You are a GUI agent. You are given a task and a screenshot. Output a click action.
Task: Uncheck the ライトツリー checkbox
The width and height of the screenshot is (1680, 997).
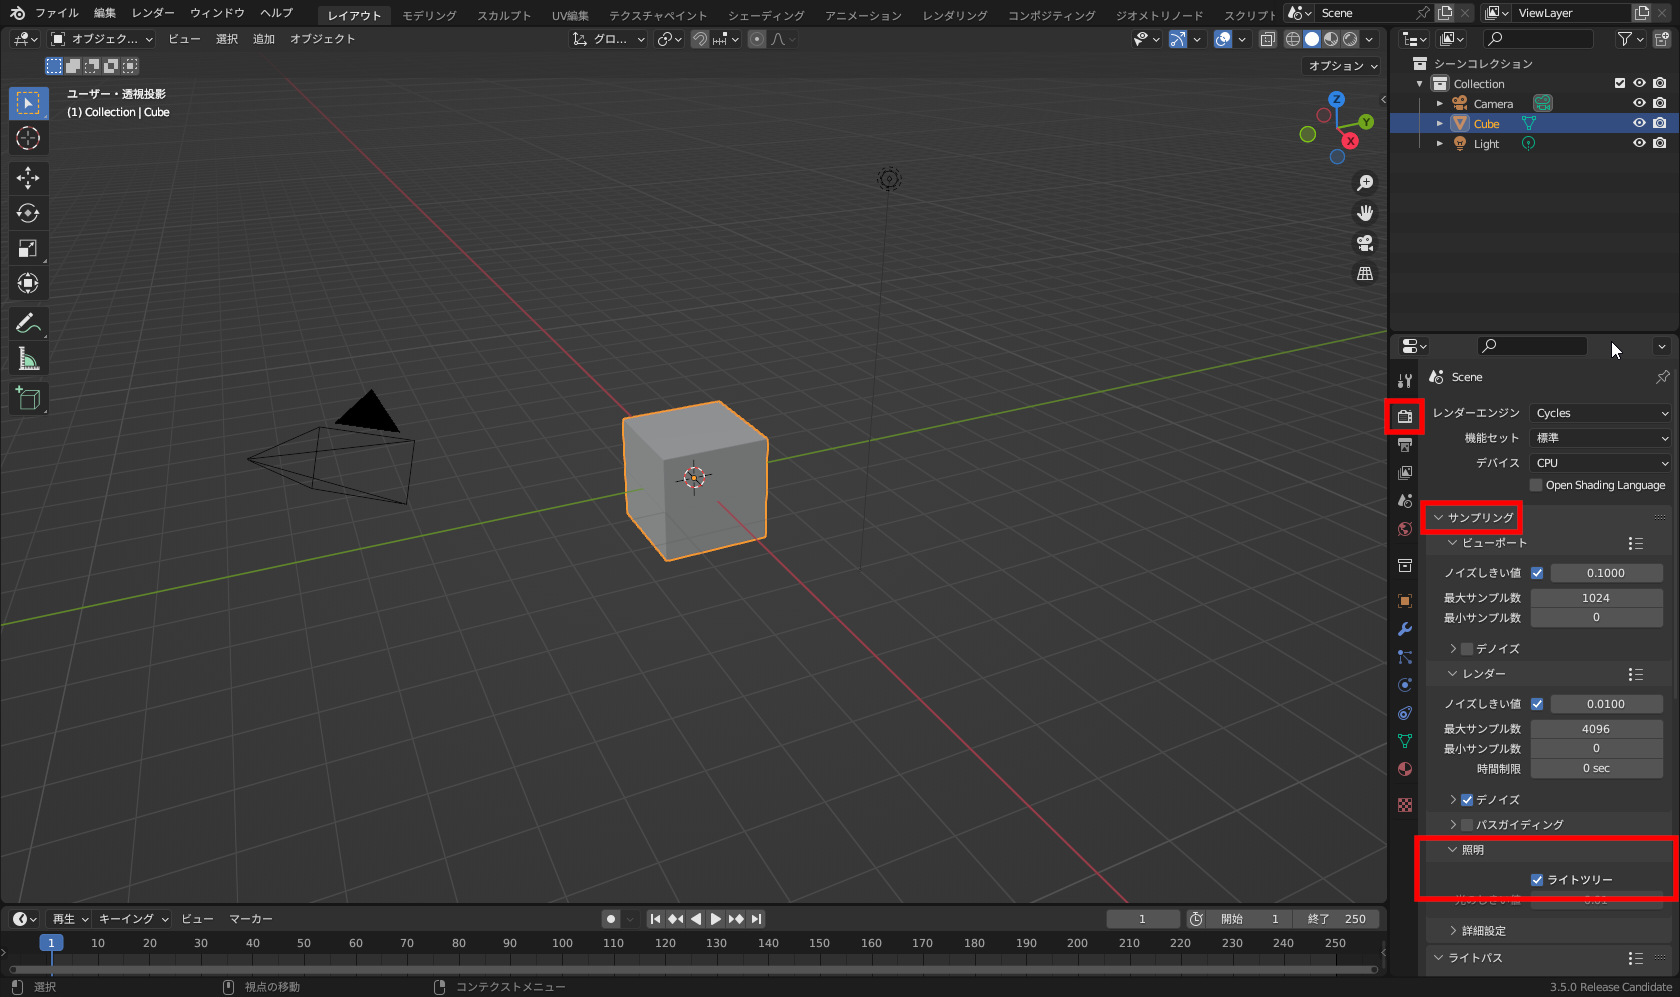pyautogui.click(x=1537, y=880)
